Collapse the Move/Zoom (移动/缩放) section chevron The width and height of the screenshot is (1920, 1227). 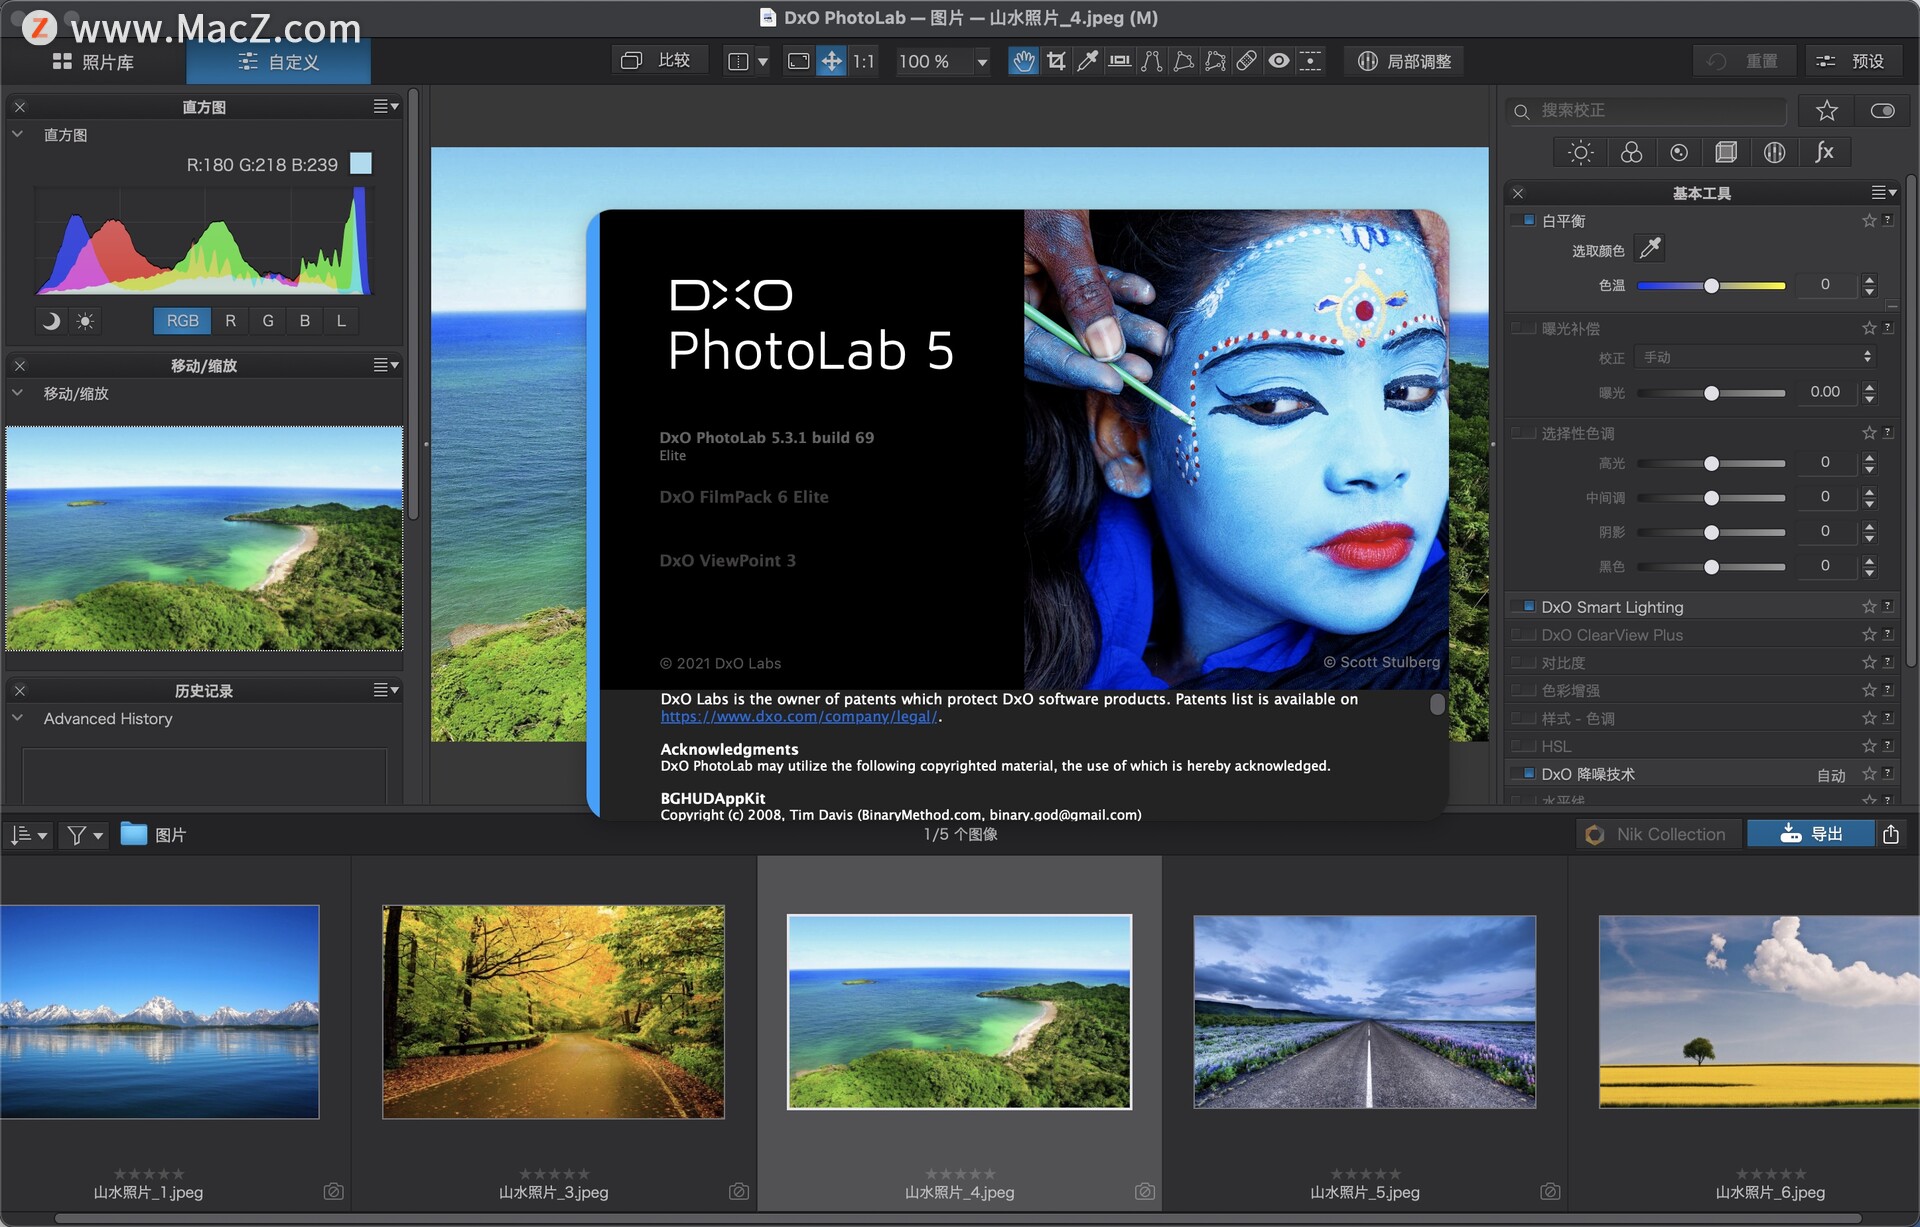coord(18,393)
